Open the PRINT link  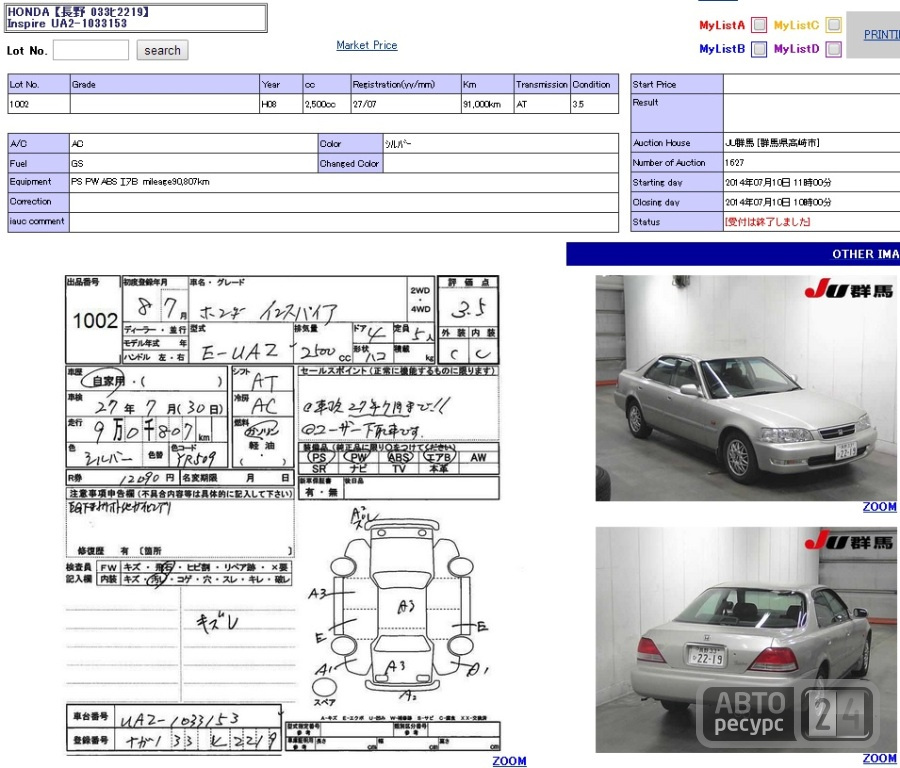tap(882, 34)
